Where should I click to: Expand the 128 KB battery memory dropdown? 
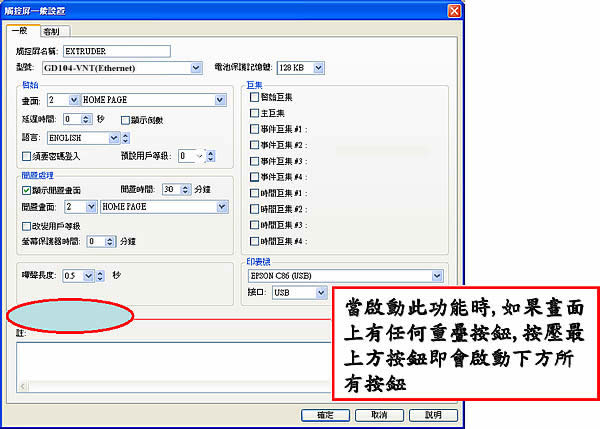320,67
